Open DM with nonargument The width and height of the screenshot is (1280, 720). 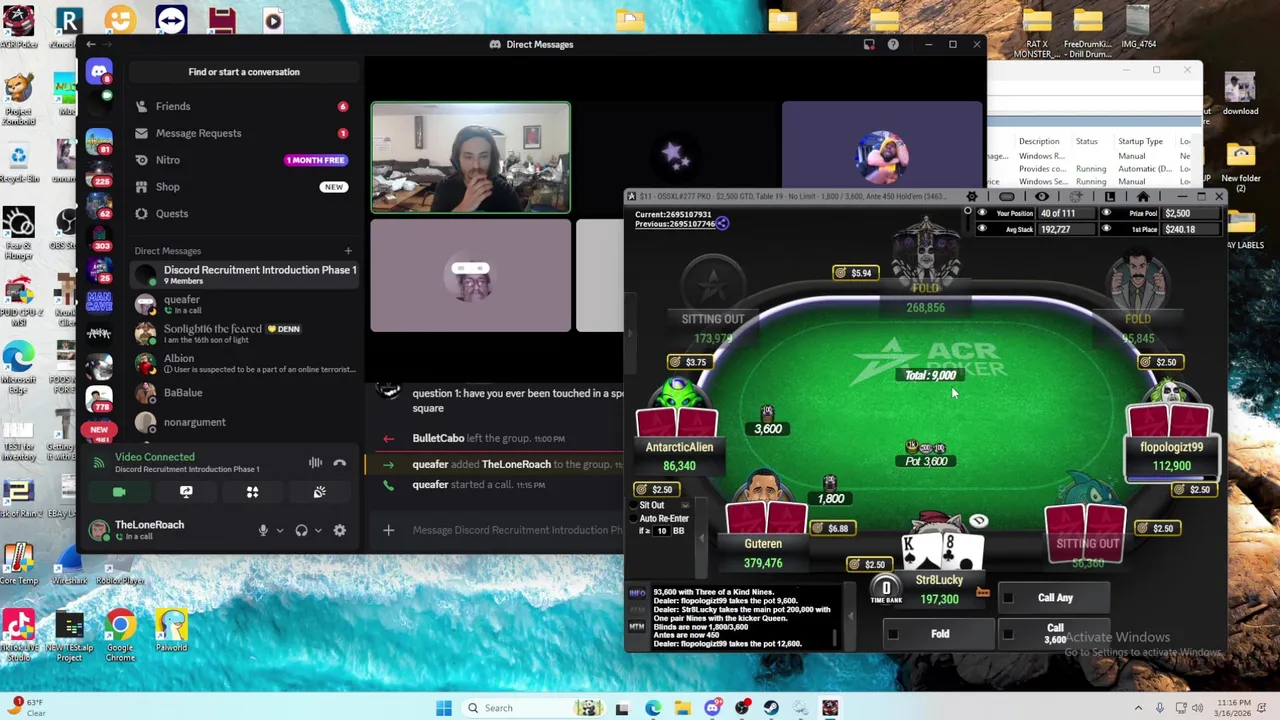point(243,422)
